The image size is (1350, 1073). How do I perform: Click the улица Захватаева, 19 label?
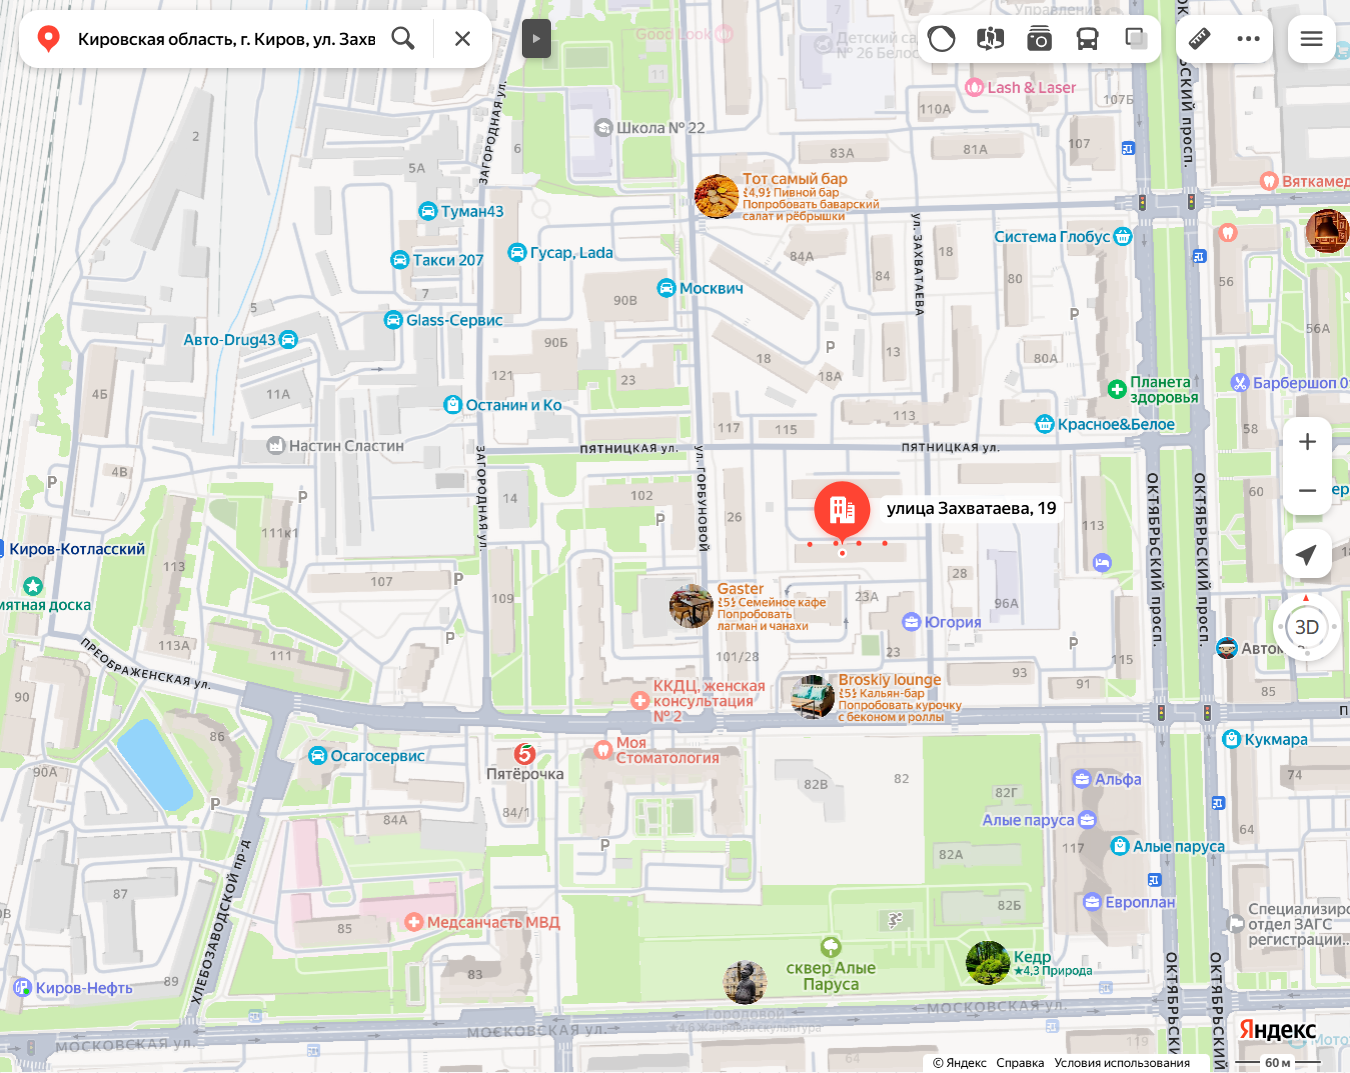pos(971,508)
